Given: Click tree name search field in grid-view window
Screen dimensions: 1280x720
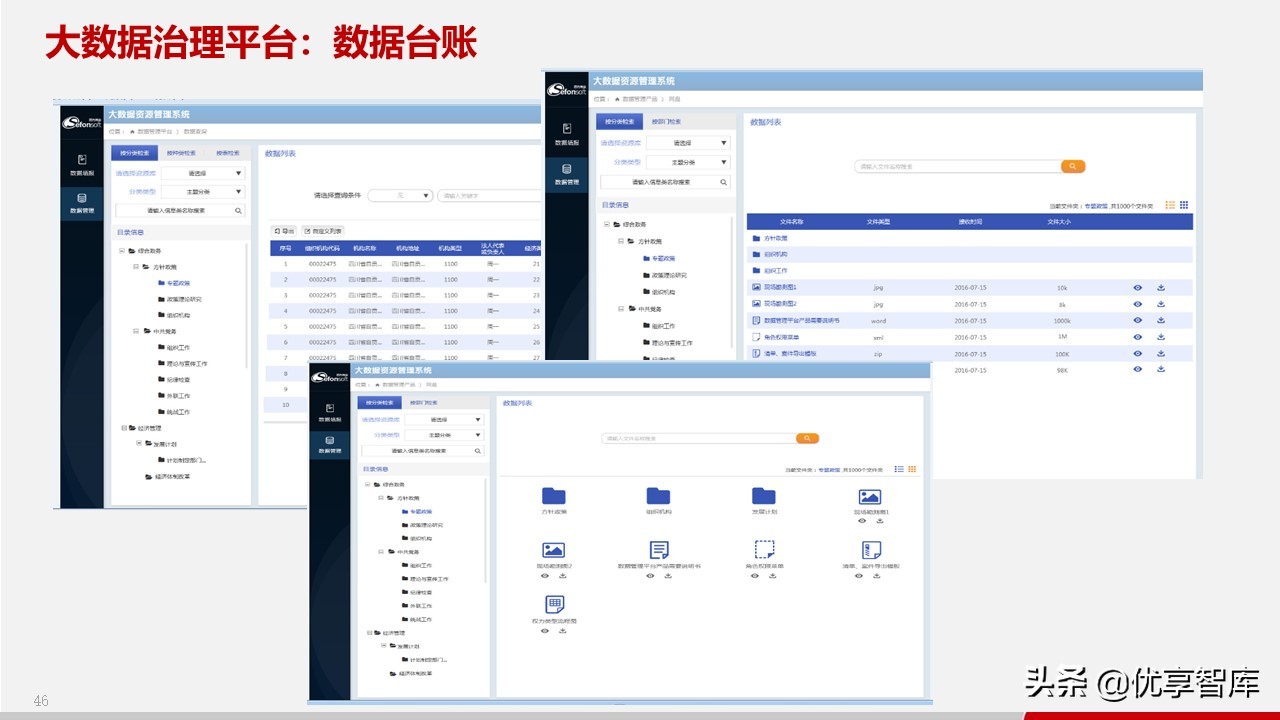Looking at the screenshot, I should [x=422, y=451].
